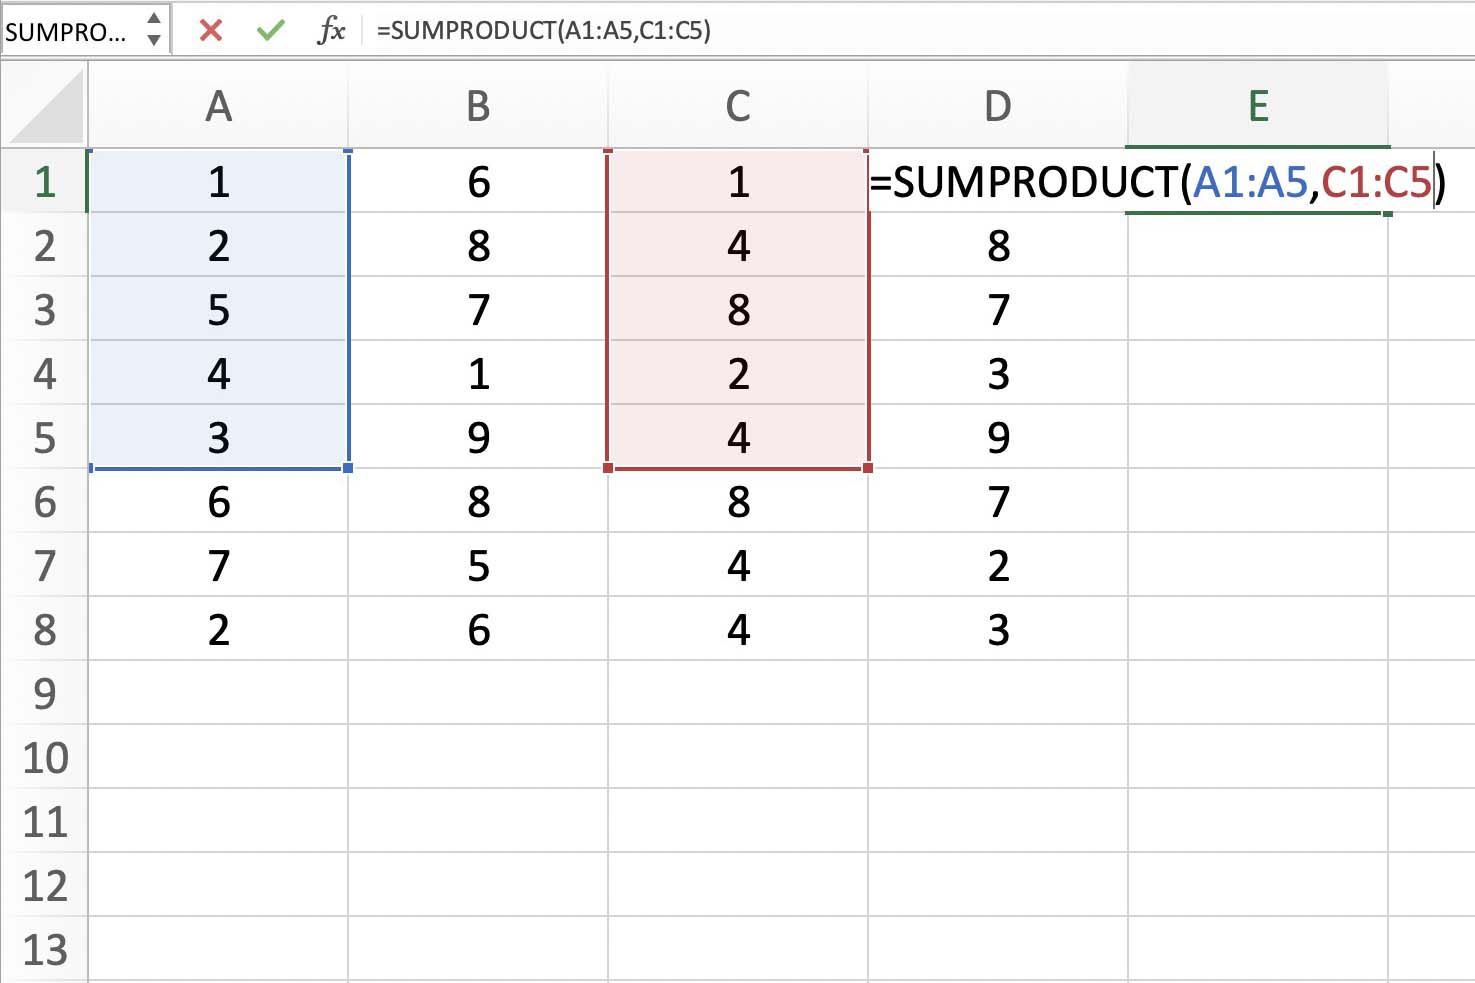This screenshot has height=983, width=1475.
Task: Click the fill handle of the blue selection
Action: pyautogui.click(x=348, y=468)
